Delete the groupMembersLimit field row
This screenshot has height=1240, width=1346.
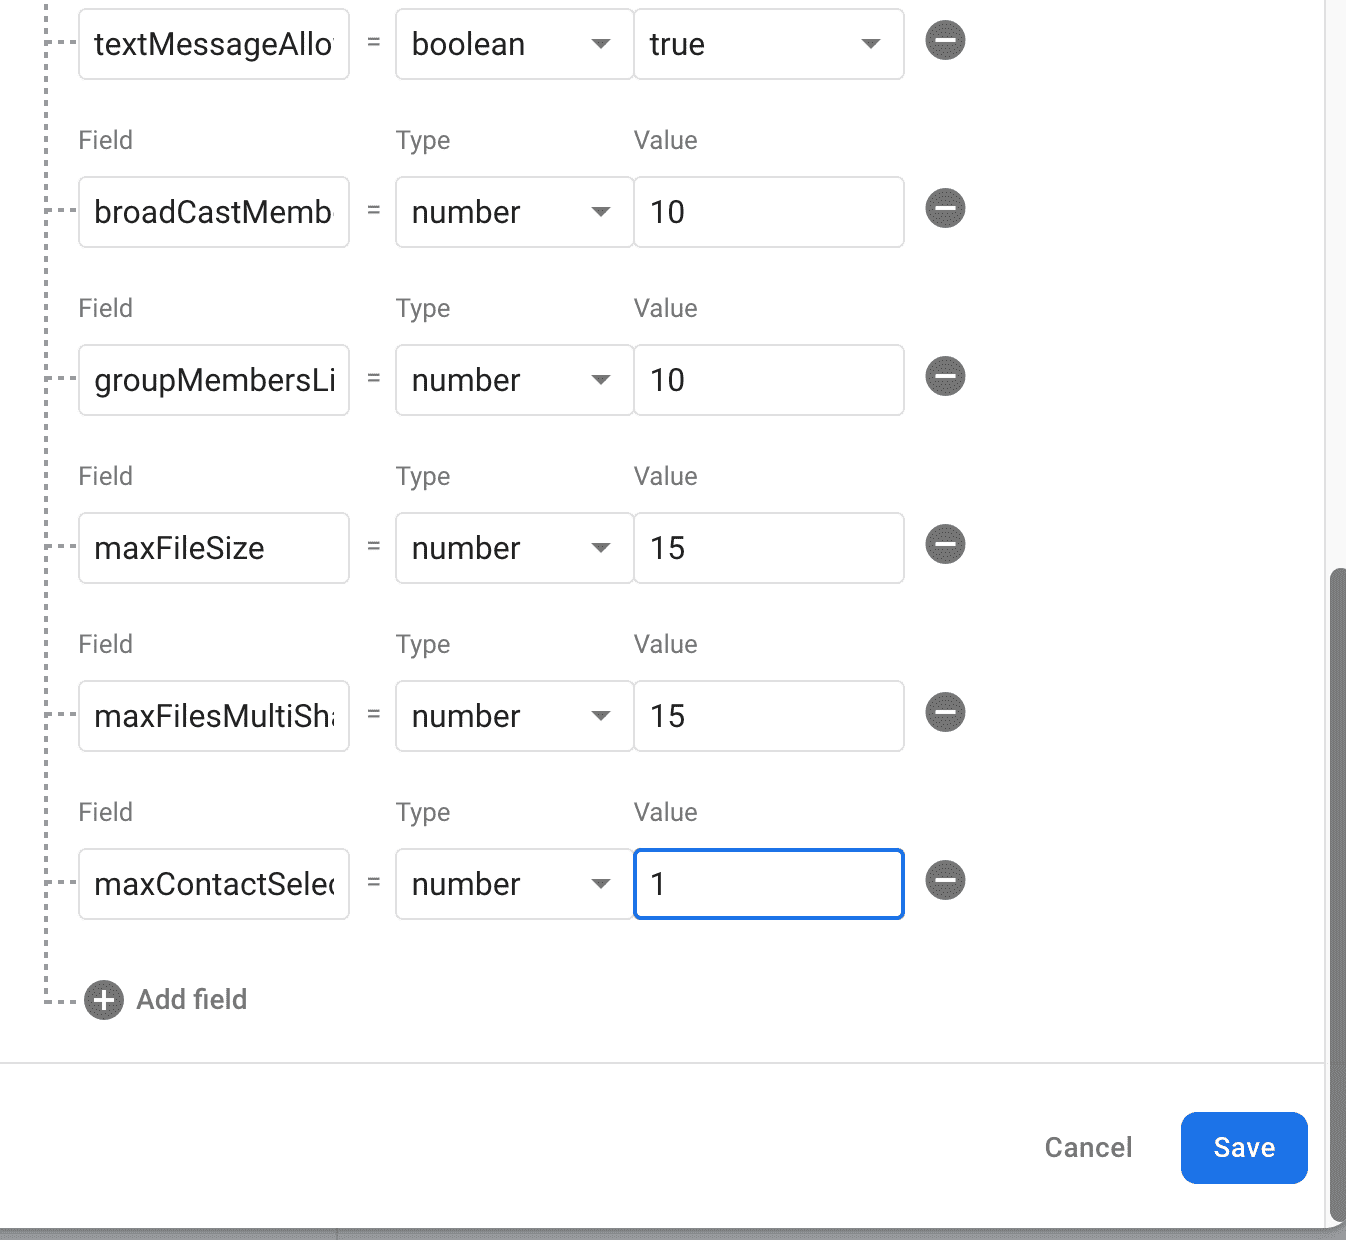(944, 377)
